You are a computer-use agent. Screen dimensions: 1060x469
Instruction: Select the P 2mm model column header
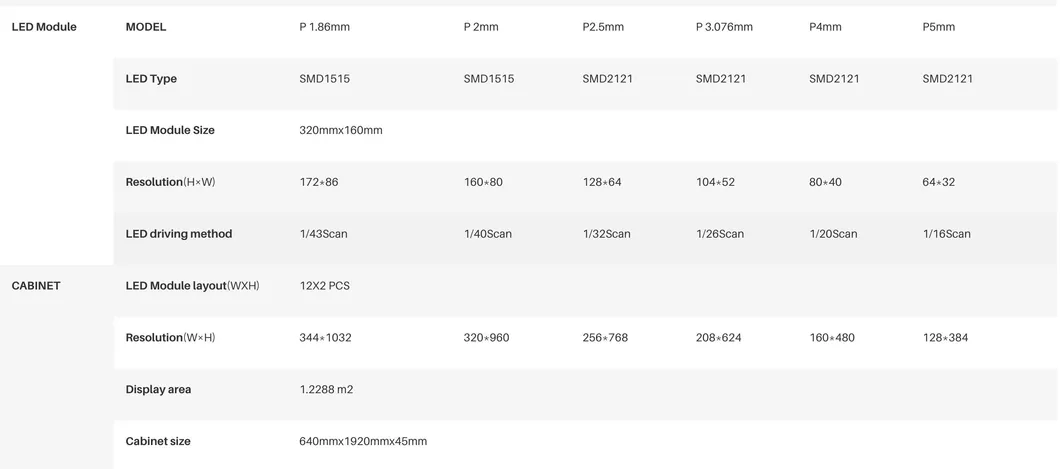point(481,27)
